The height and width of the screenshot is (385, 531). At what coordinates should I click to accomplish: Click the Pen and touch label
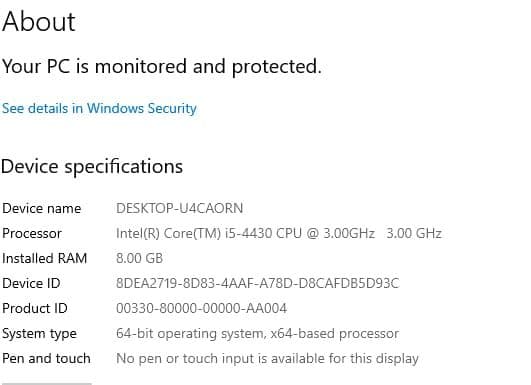click(46, 358)
